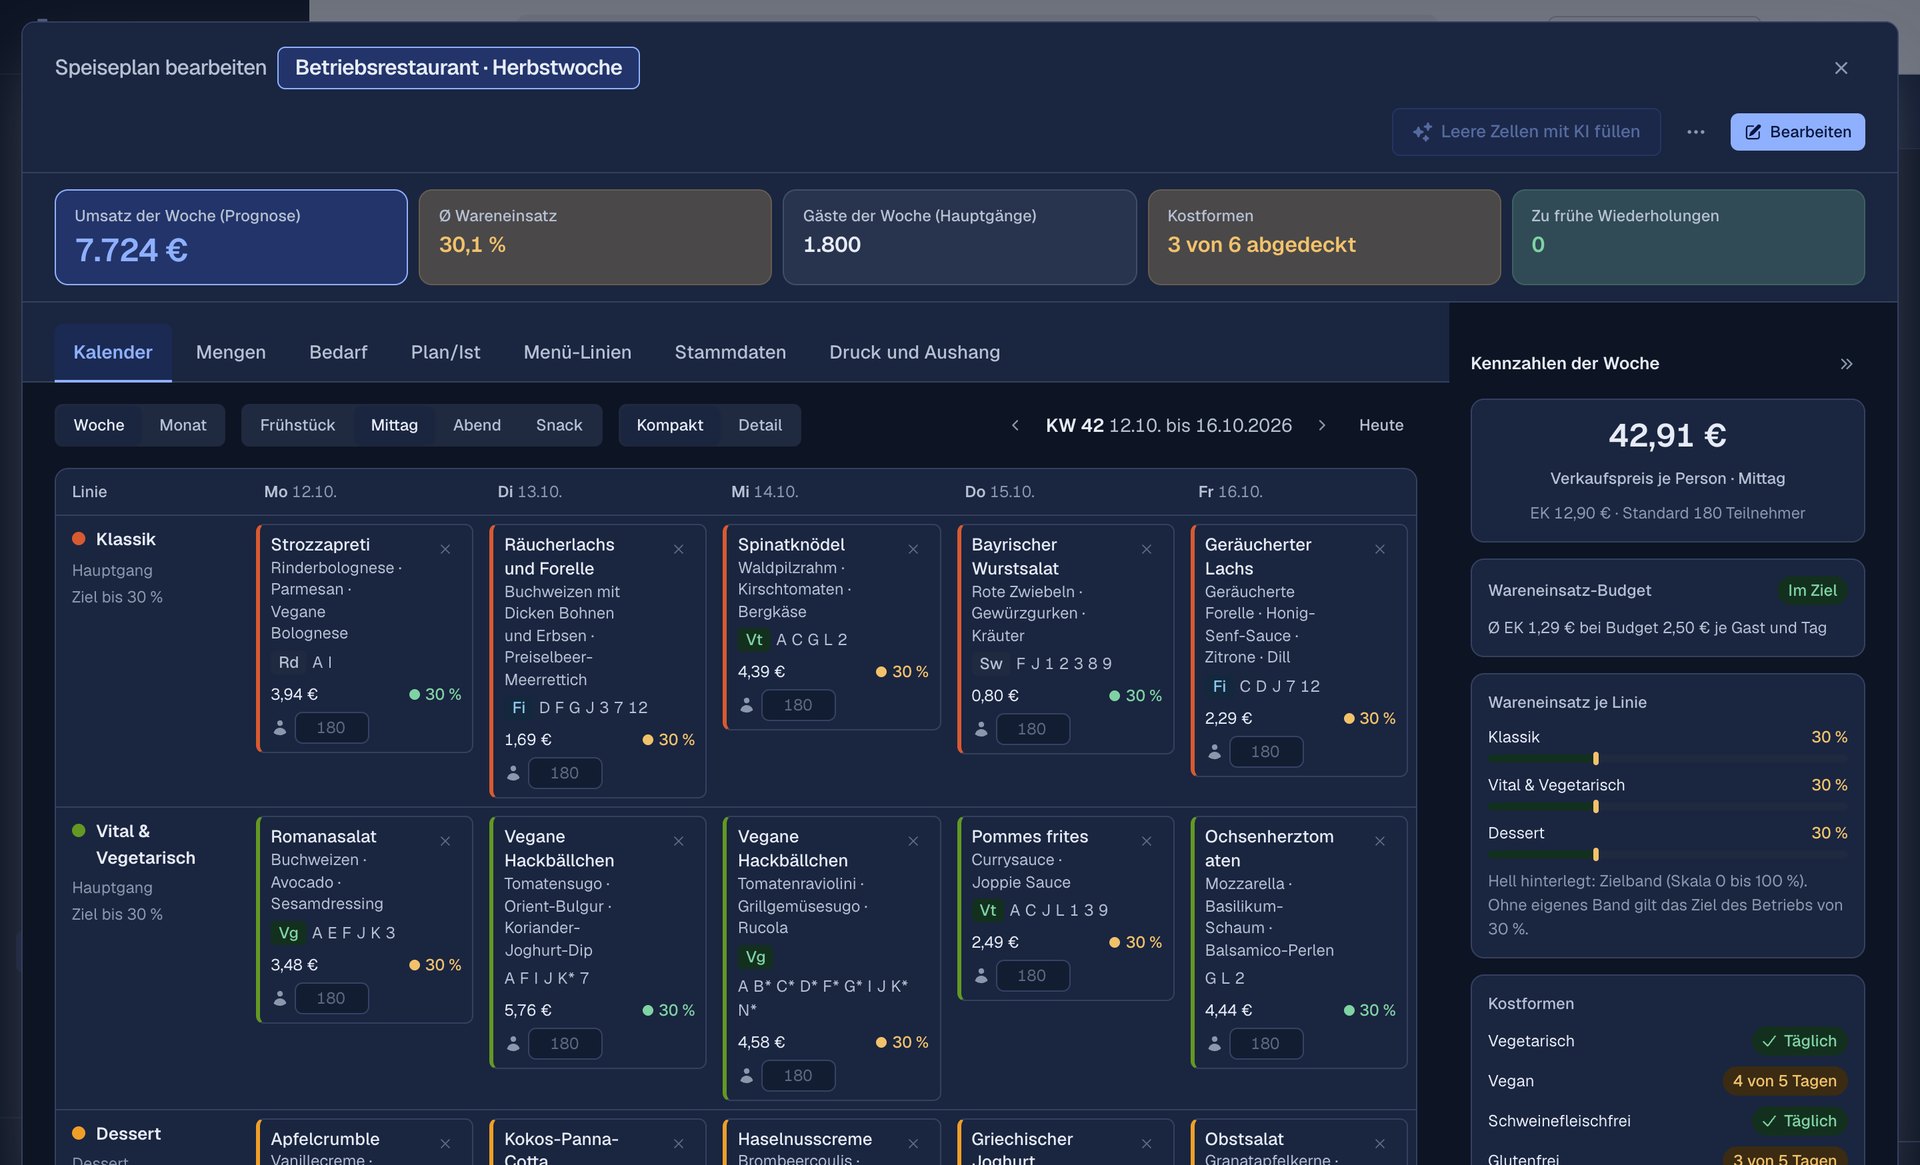Click the Bearbeiten button

point(1797,132)
